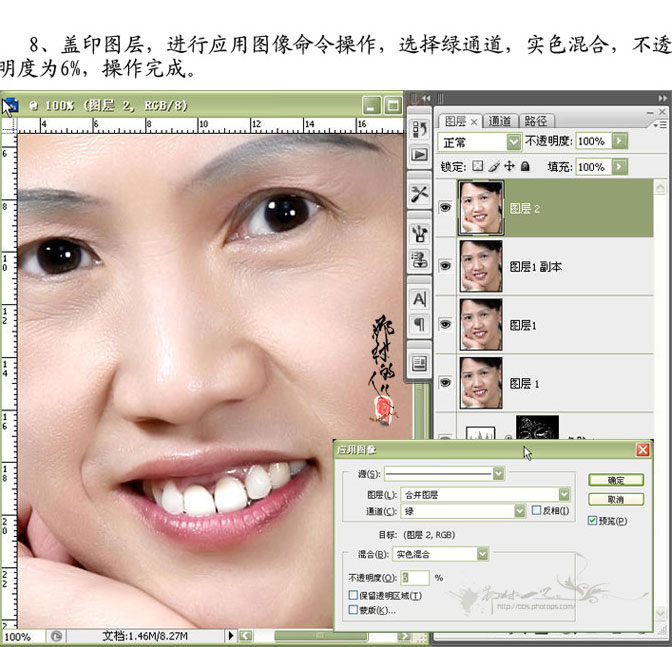672x647 pixels.
Task: Select the 图层 2 layer thumbnail
Action: 480,207
